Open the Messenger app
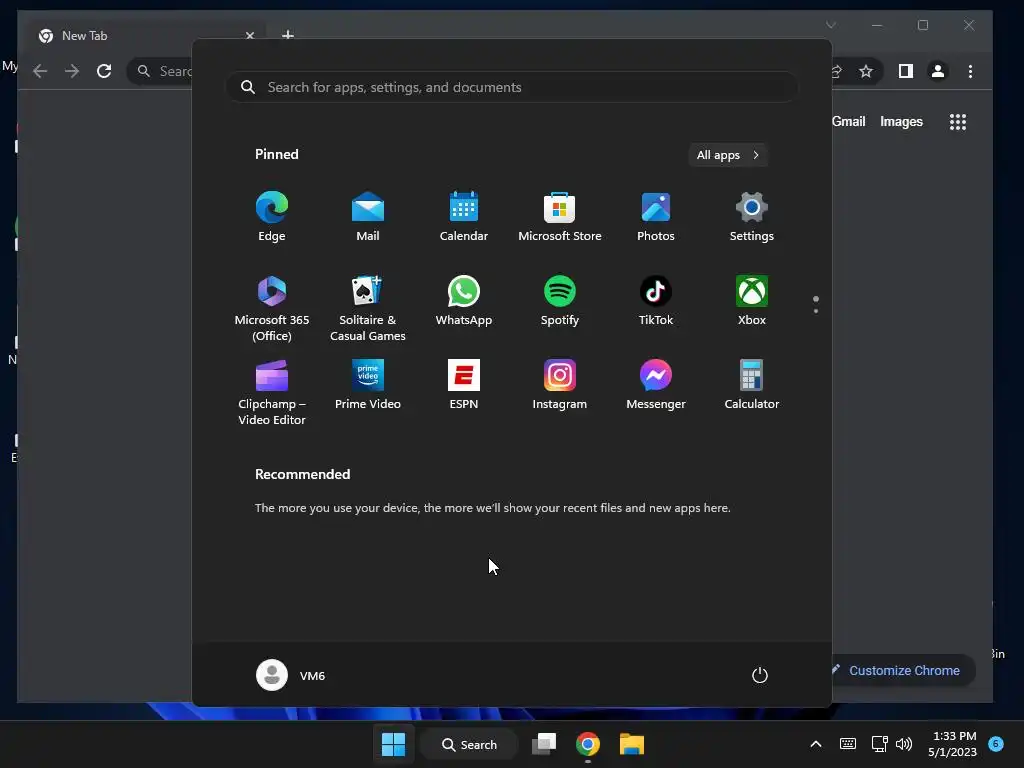Viewport: 1024px width, 768px height. [656, 385]
